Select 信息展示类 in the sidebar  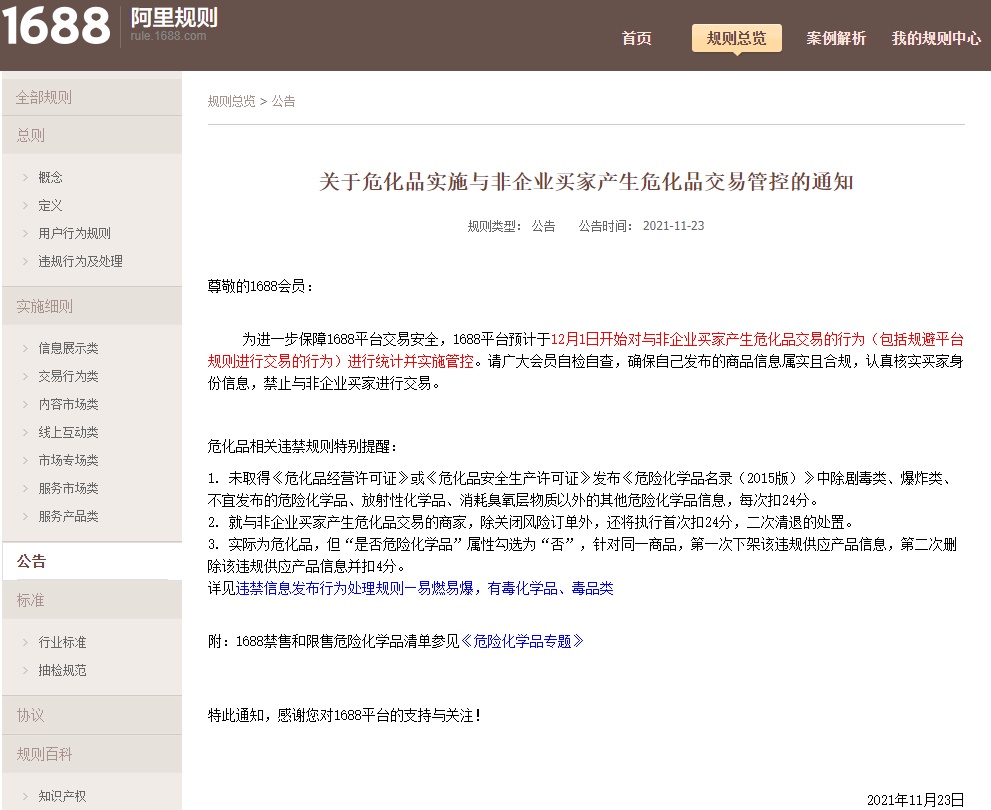68,348
